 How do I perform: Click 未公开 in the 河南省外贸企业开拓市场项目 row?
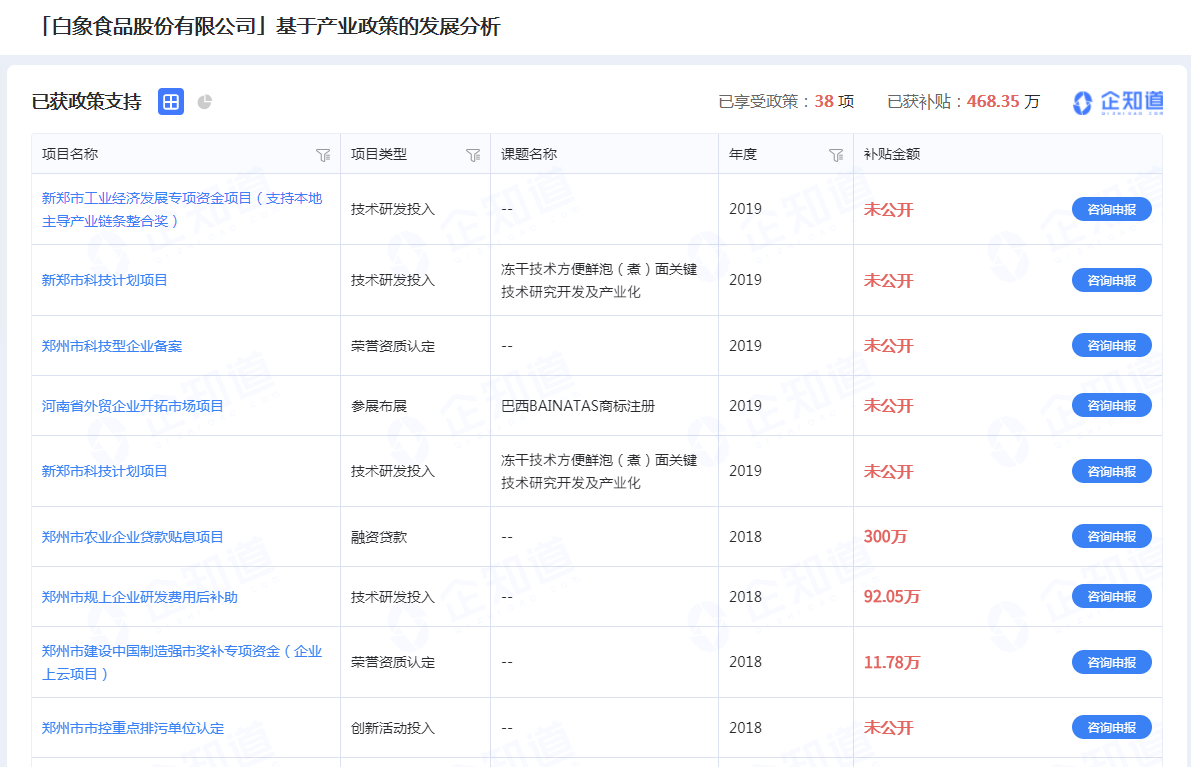[x=889, y=406]
